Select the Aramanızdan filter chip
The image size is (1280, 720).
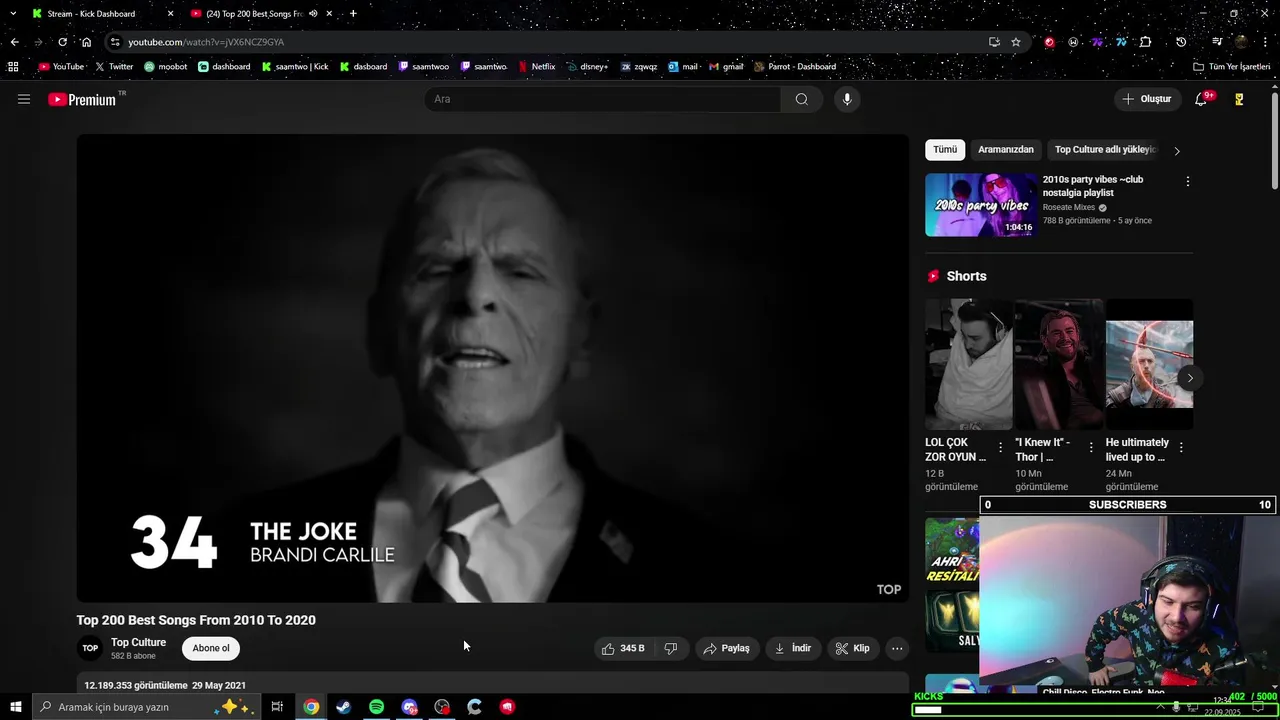1005,150
